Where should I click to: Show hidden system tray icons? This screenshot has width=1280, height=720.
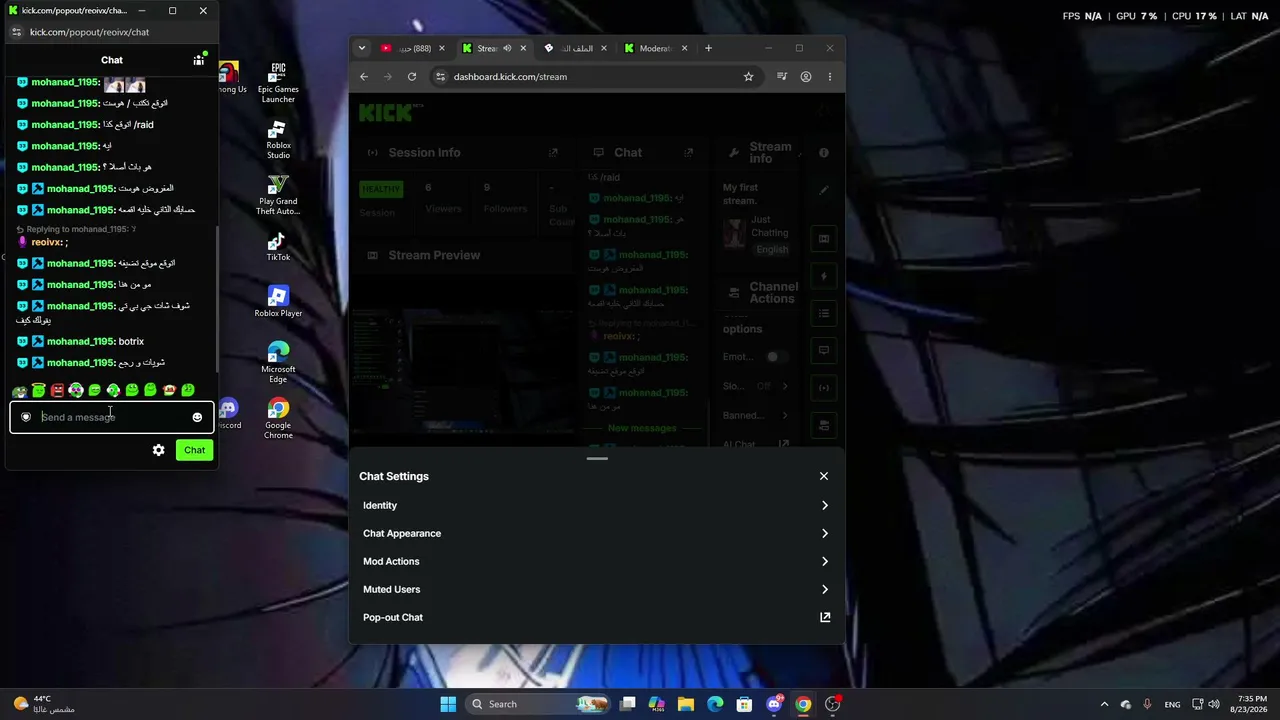click(x=1104, y=704)
